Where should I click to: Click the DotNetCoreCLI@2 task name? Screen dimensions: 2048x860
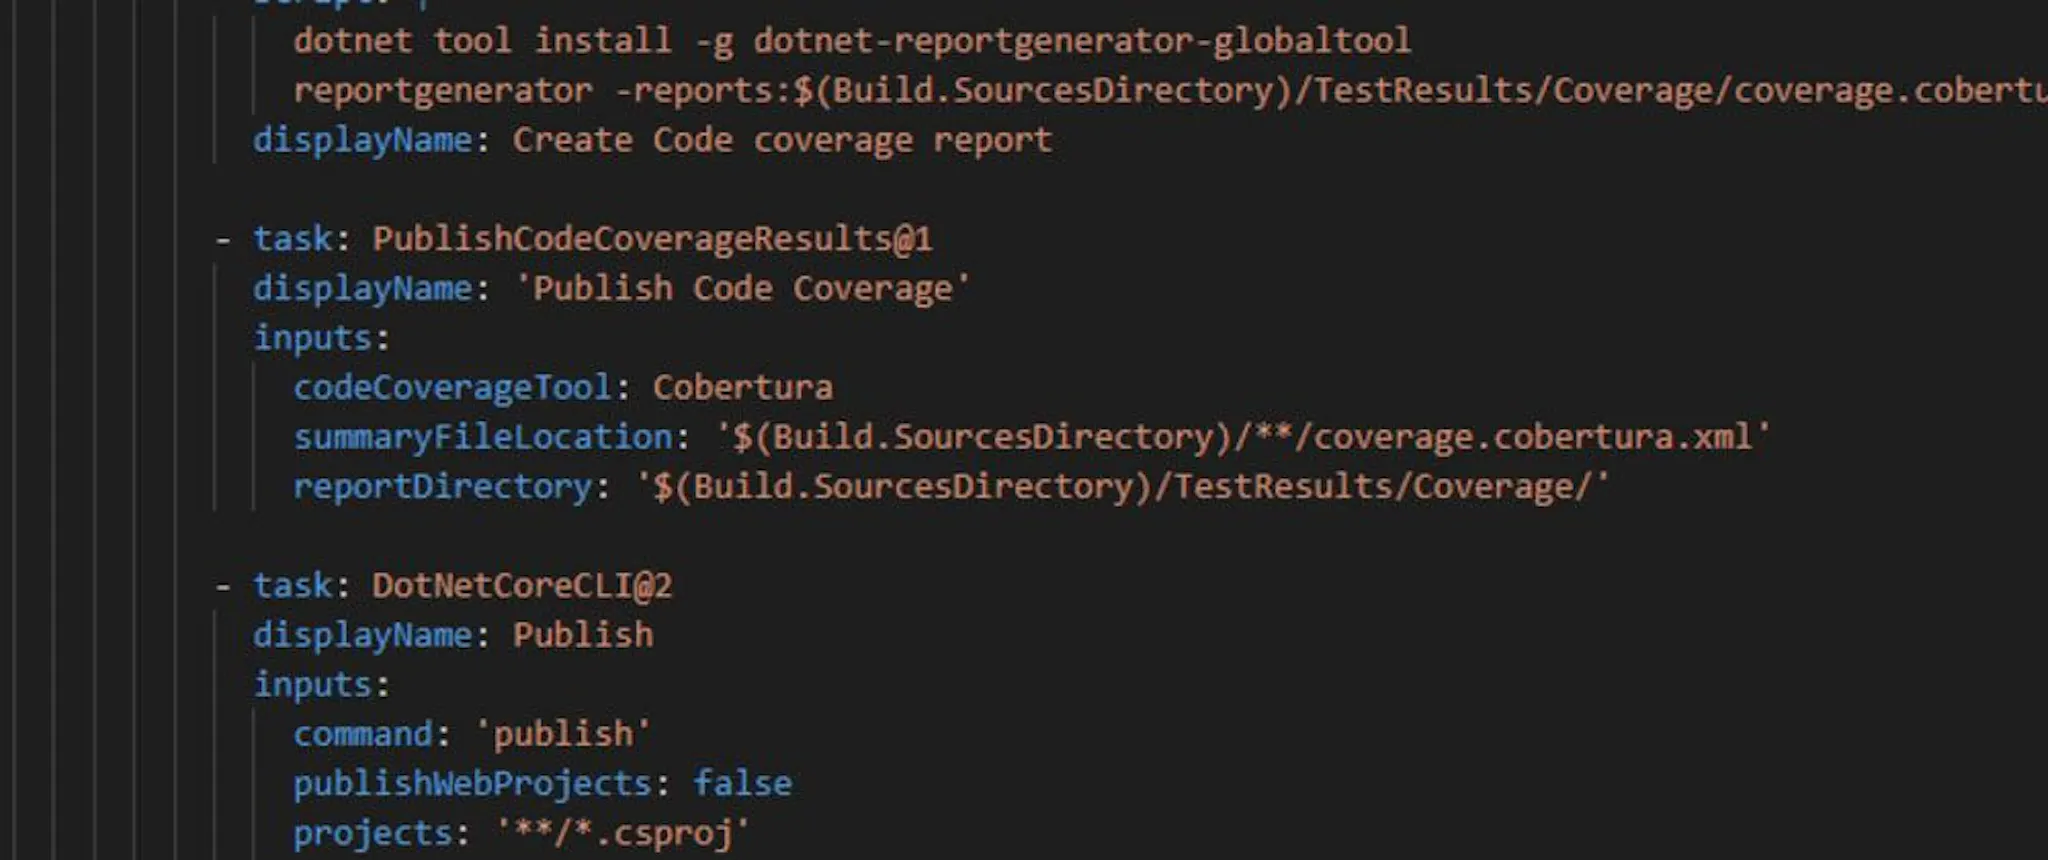[x=522, y=585]
